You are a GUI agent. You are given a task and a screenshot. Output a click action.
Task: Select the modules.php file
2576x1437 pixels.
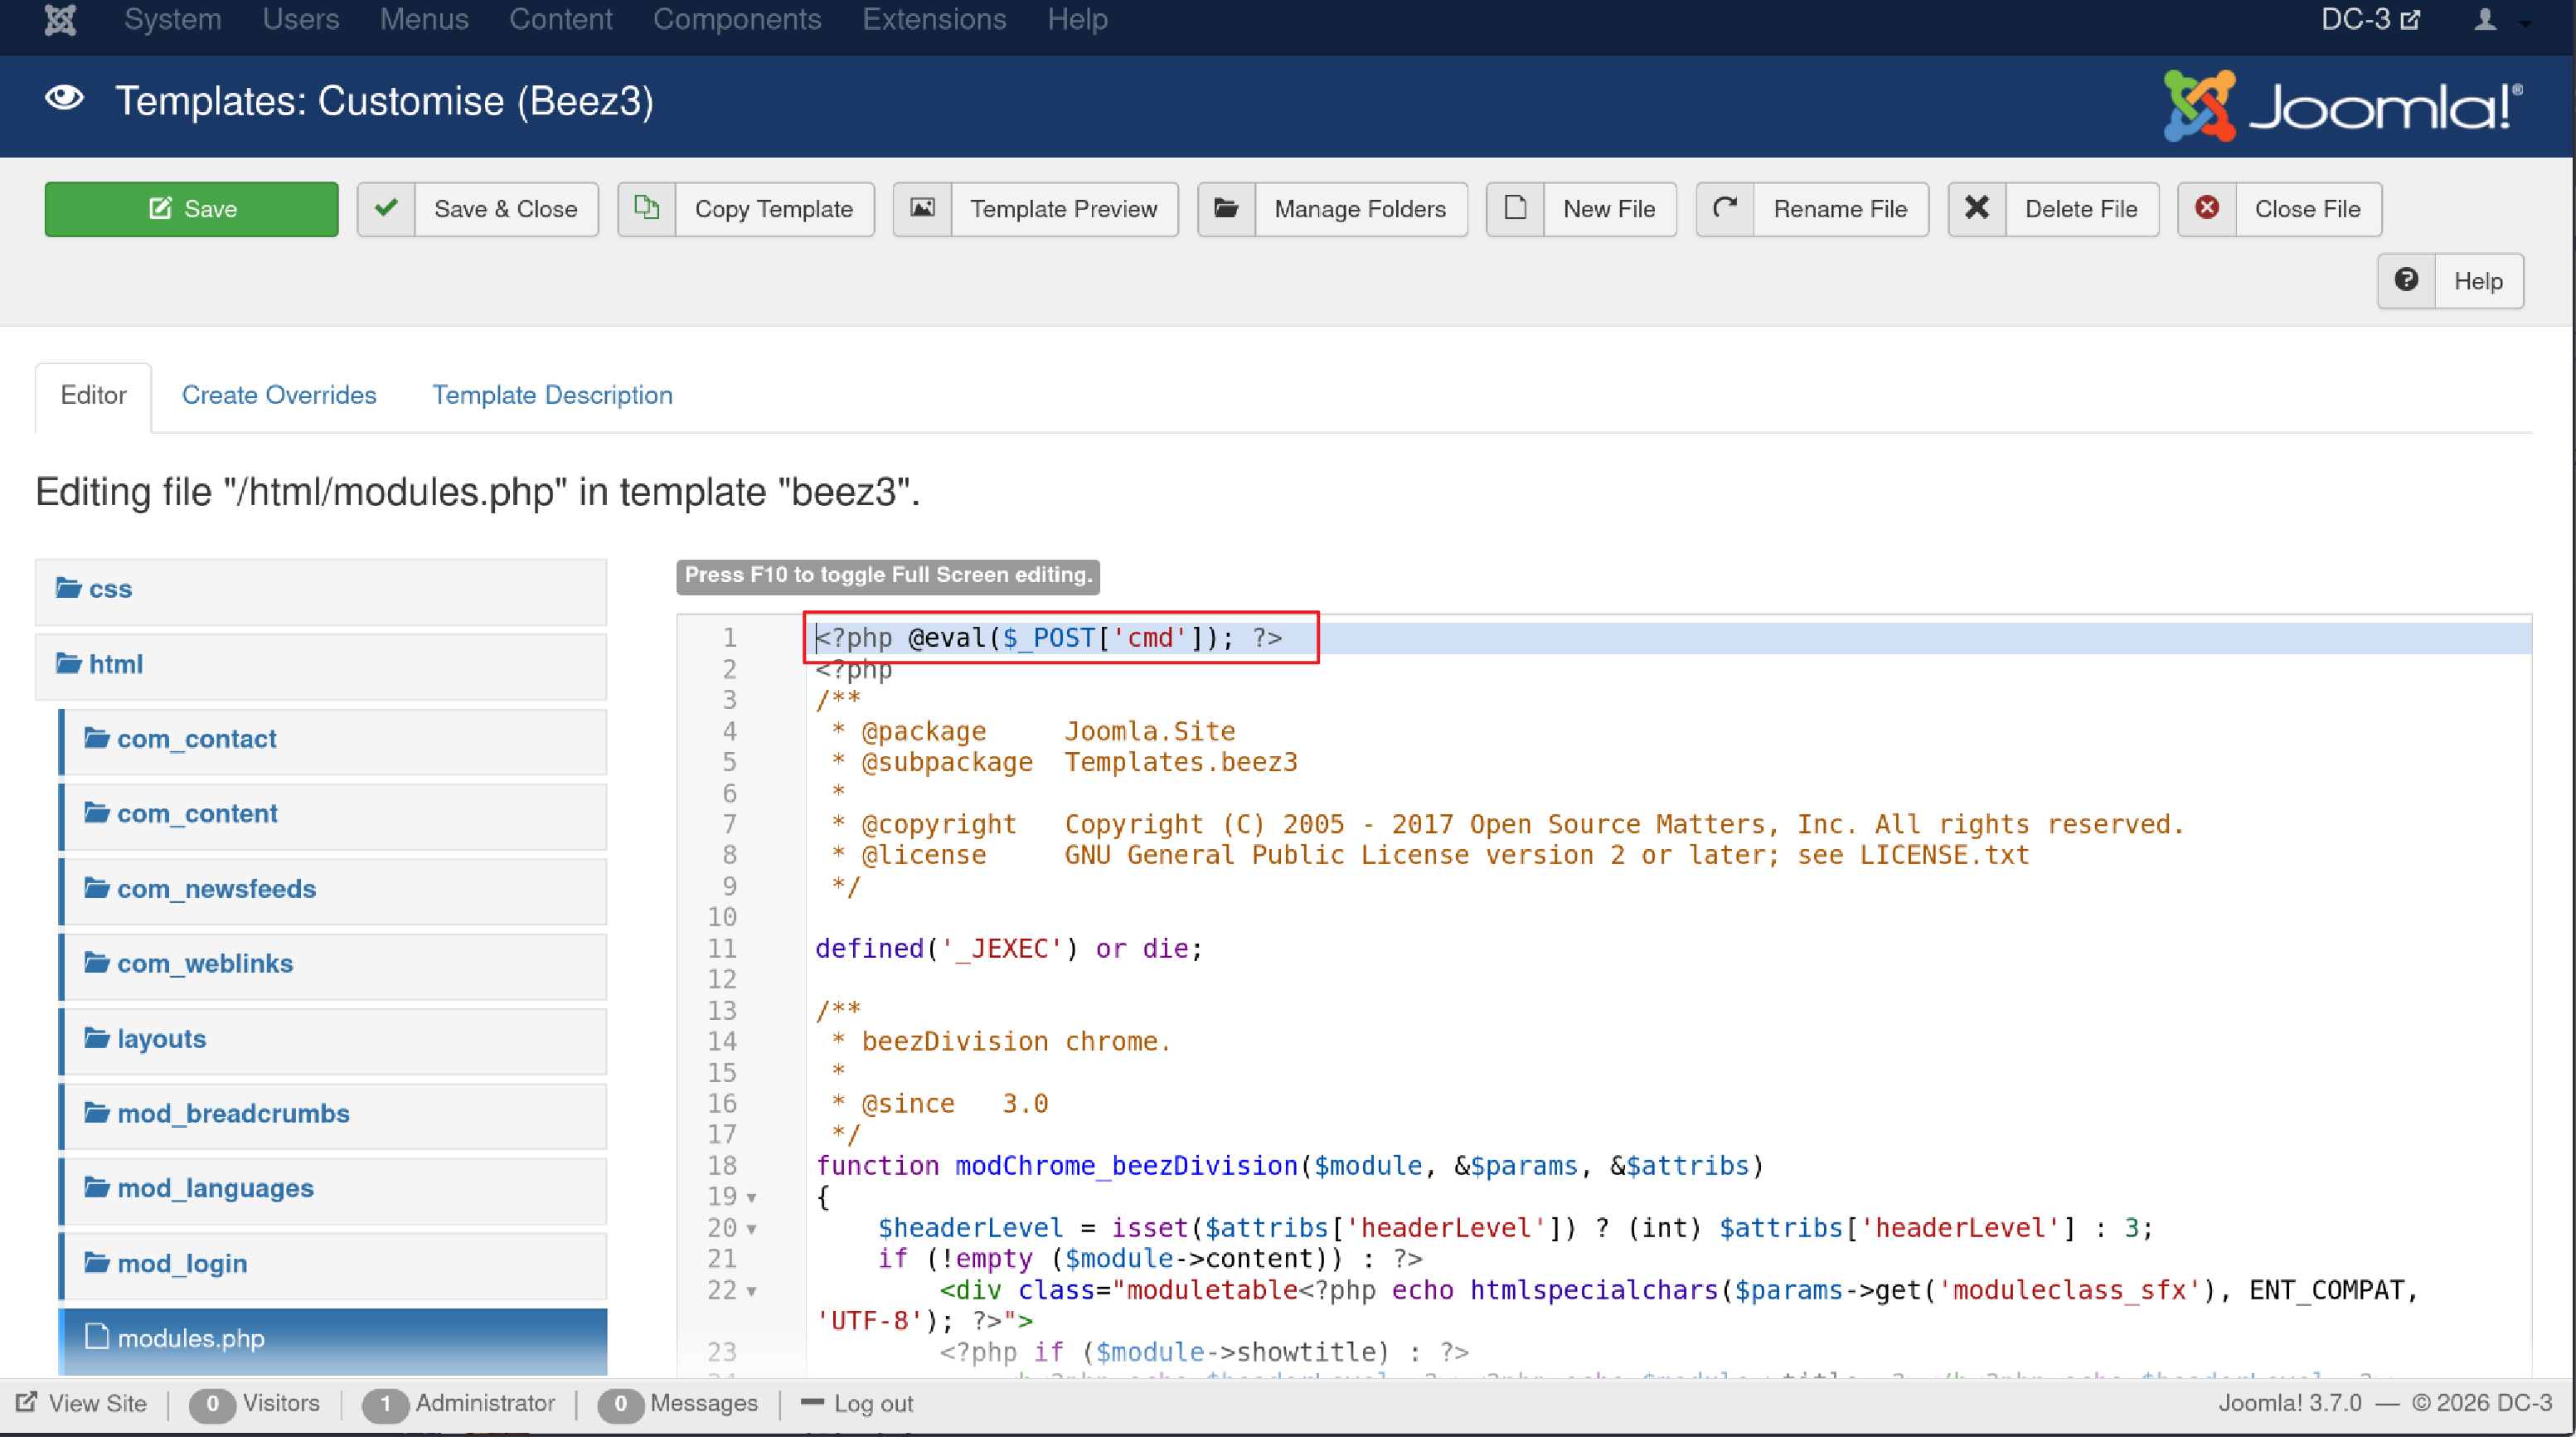click(x=333, y=1340)
